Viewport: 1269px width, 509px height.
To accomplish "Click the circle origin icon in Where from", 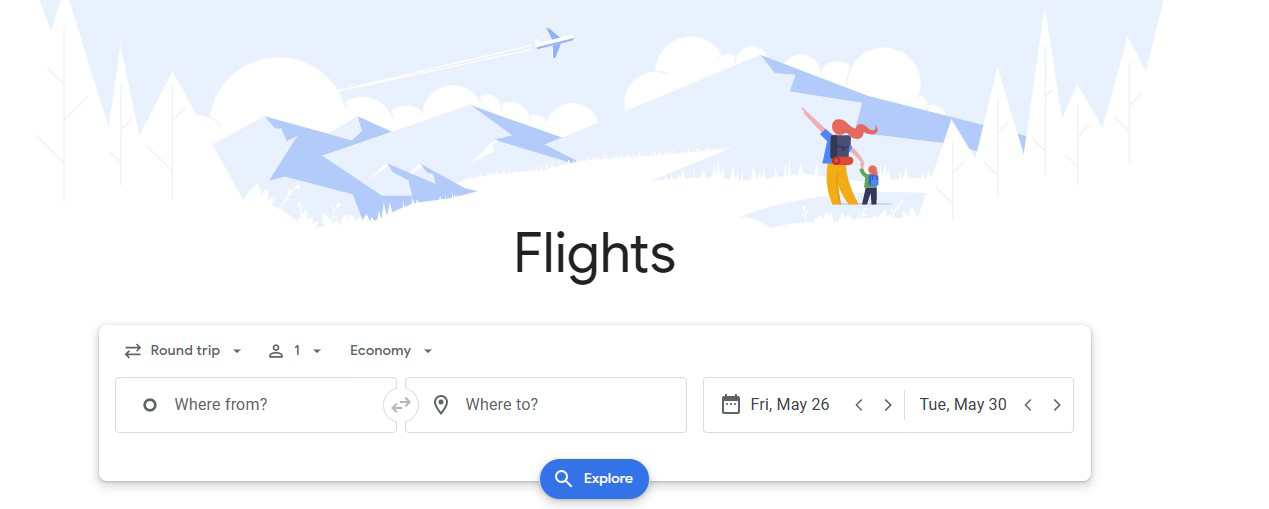I will (x=150, y=405).
